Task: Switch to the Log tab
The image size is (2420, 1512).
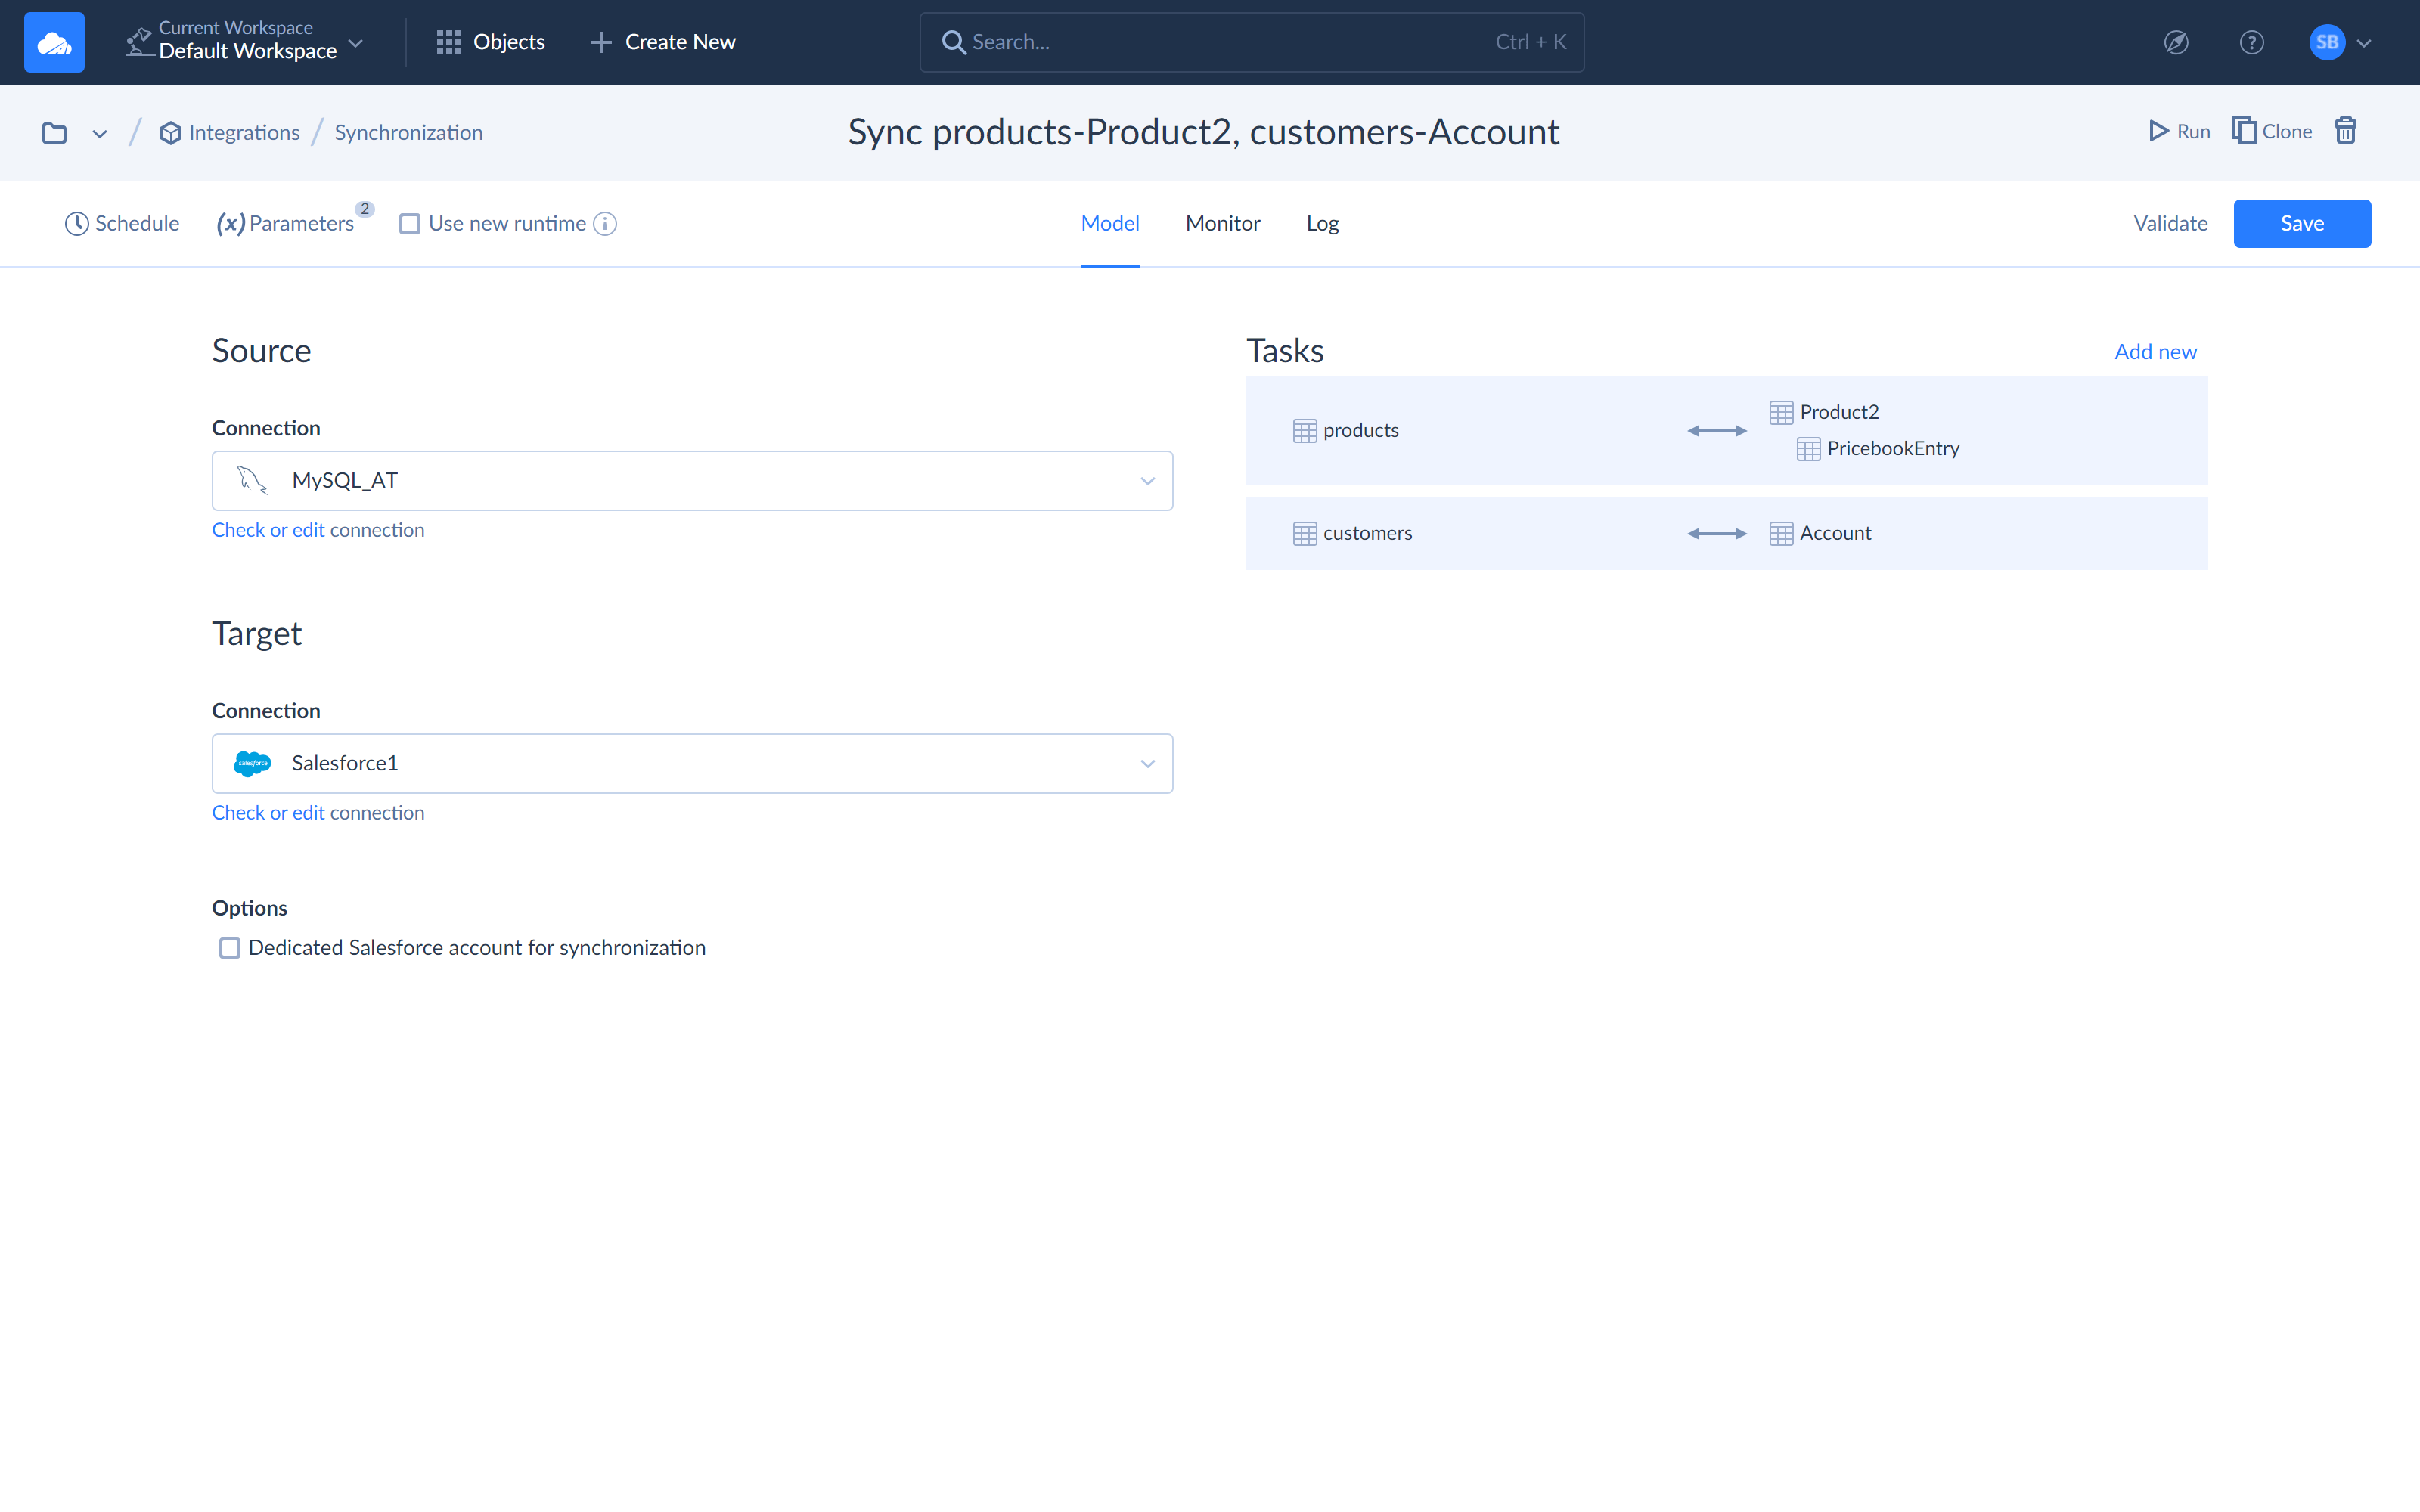Action: pyautogui.click(x=1321, y=223)
